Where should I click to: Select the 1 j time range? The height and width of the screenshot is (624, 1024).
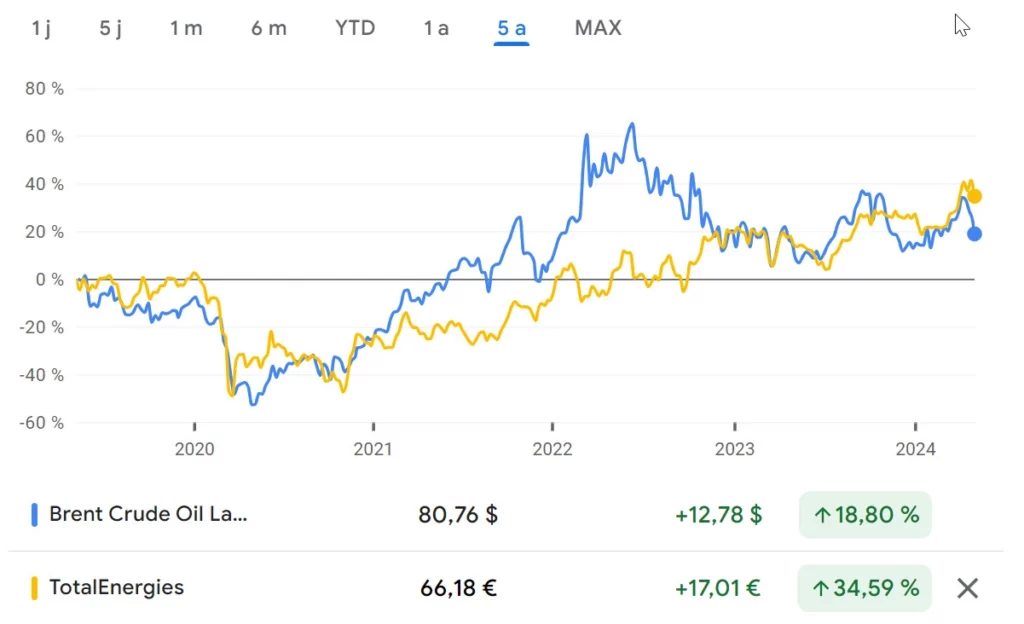[x=41, y=28]
